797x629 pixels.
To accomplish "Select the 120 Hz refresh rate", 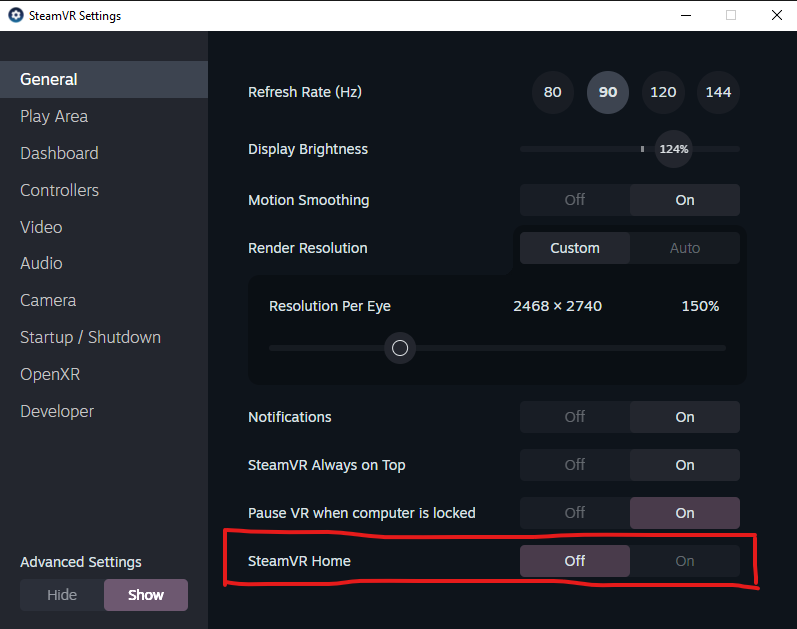I will (663, 92).
